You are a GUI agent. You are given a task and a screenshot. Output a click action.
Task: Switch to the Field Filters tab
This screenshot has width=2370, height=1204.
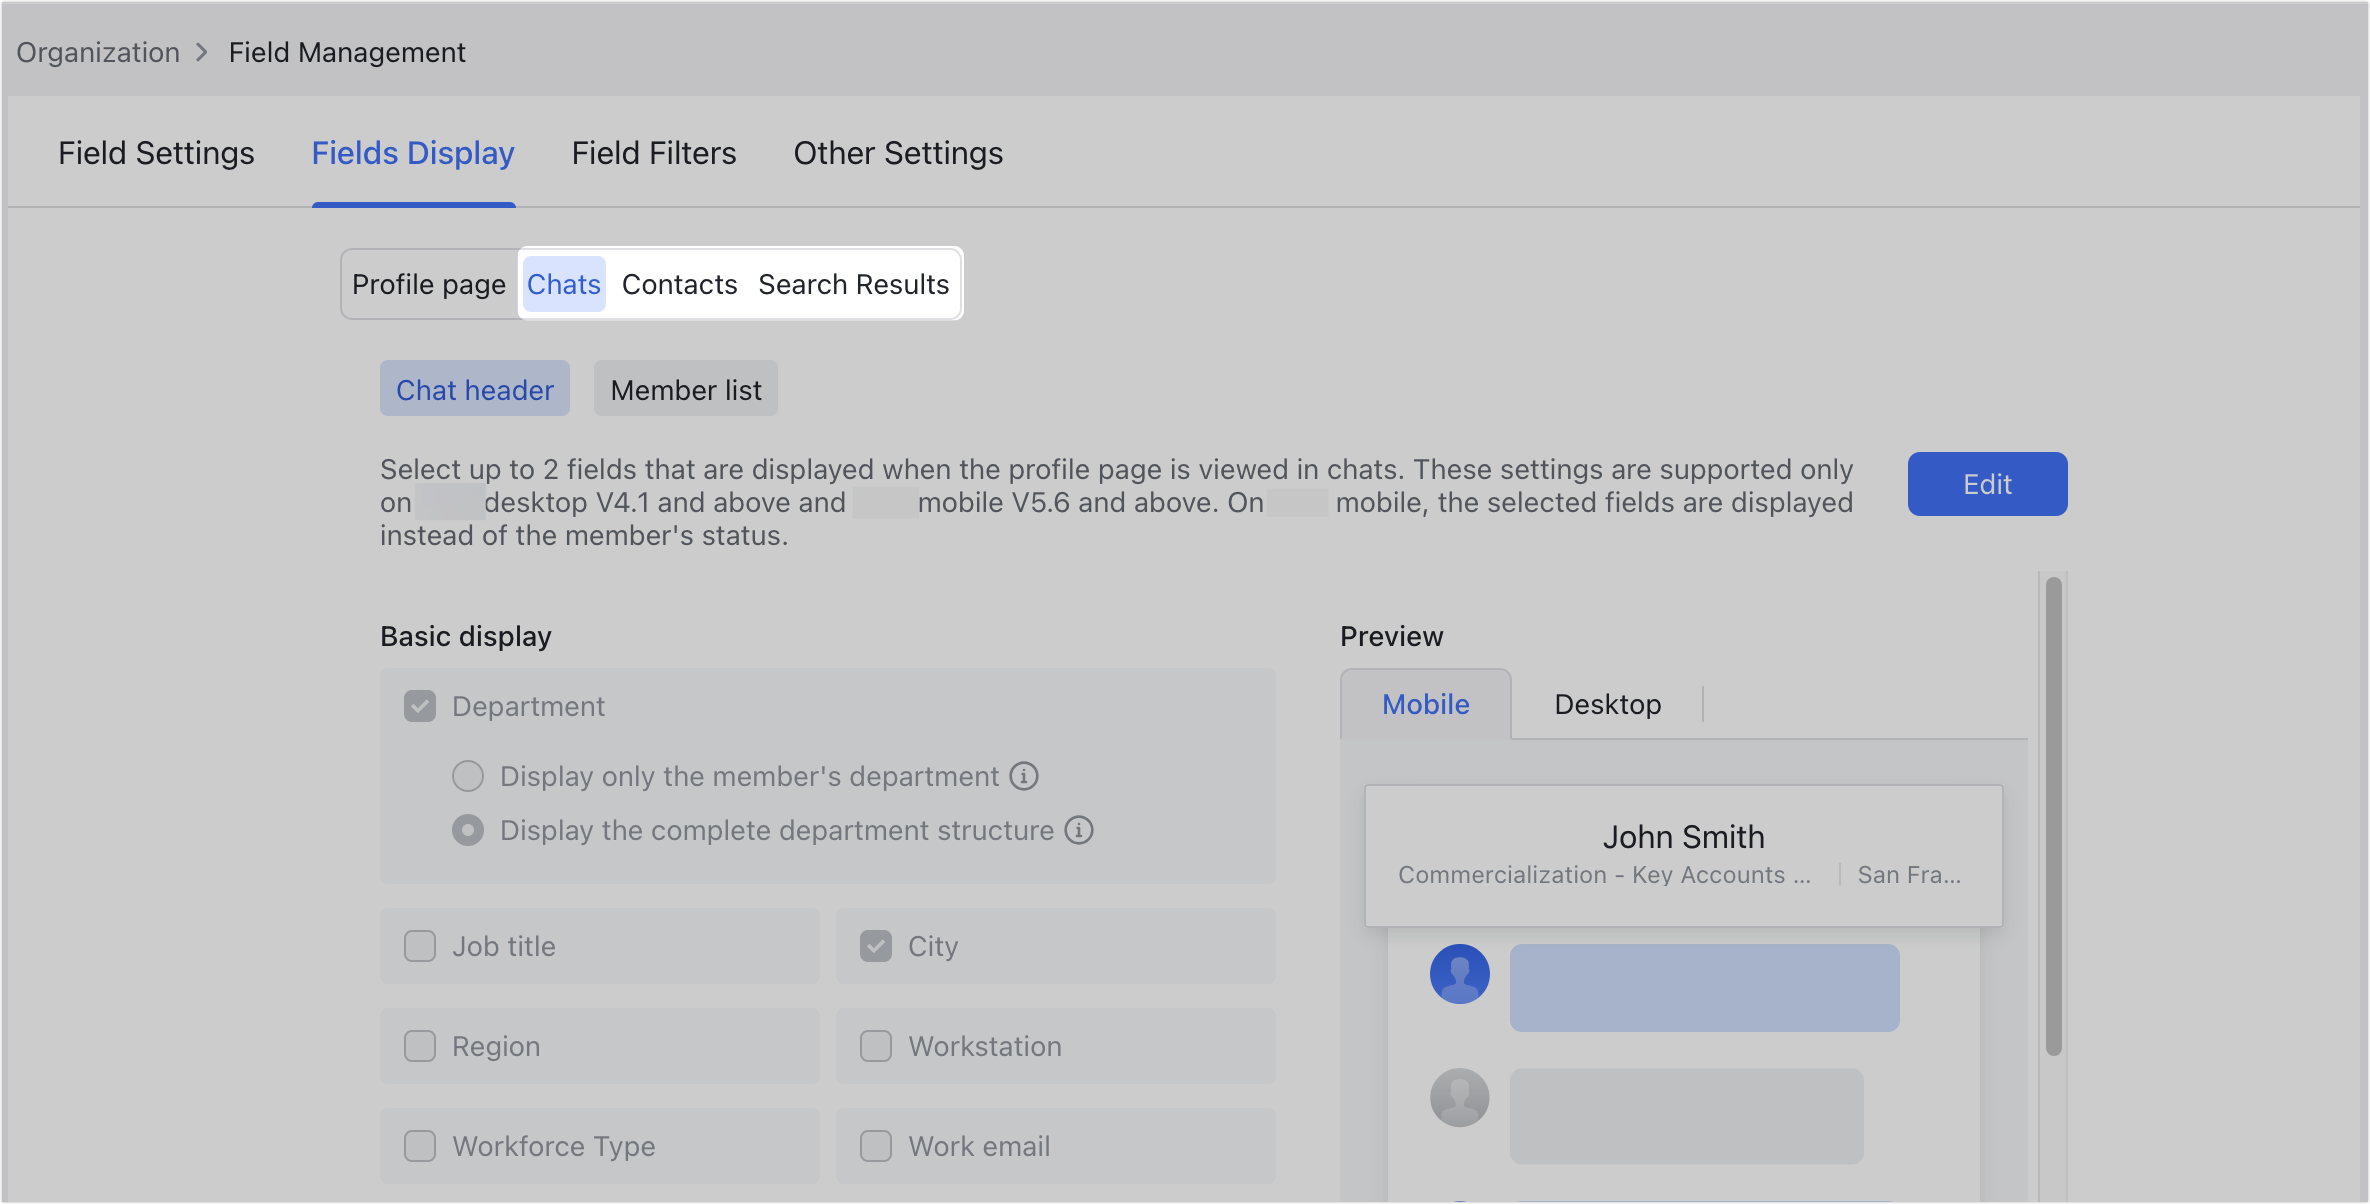coord(654,153)
